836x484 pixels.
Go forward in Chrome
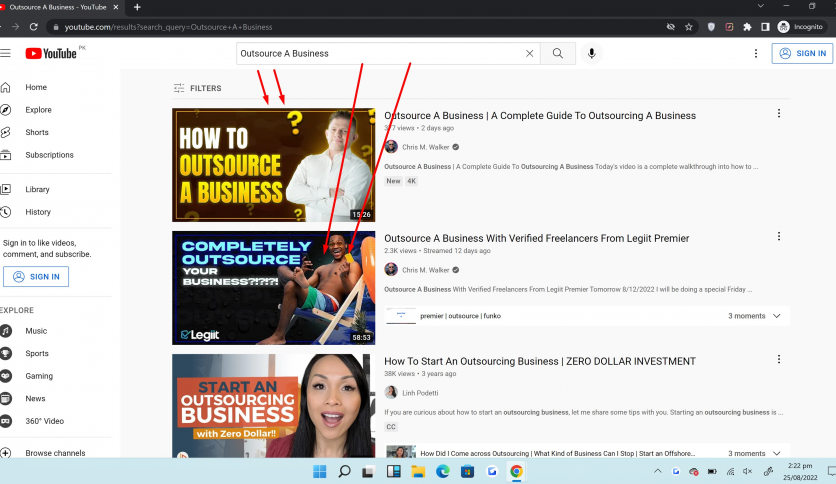15,27
